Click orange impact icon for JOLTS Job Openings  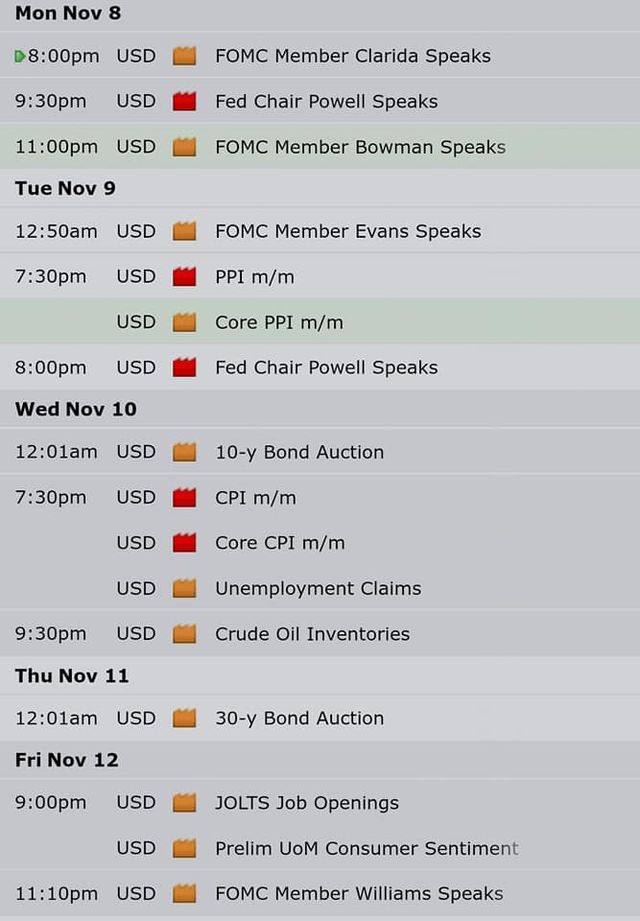tap(184, 802)
